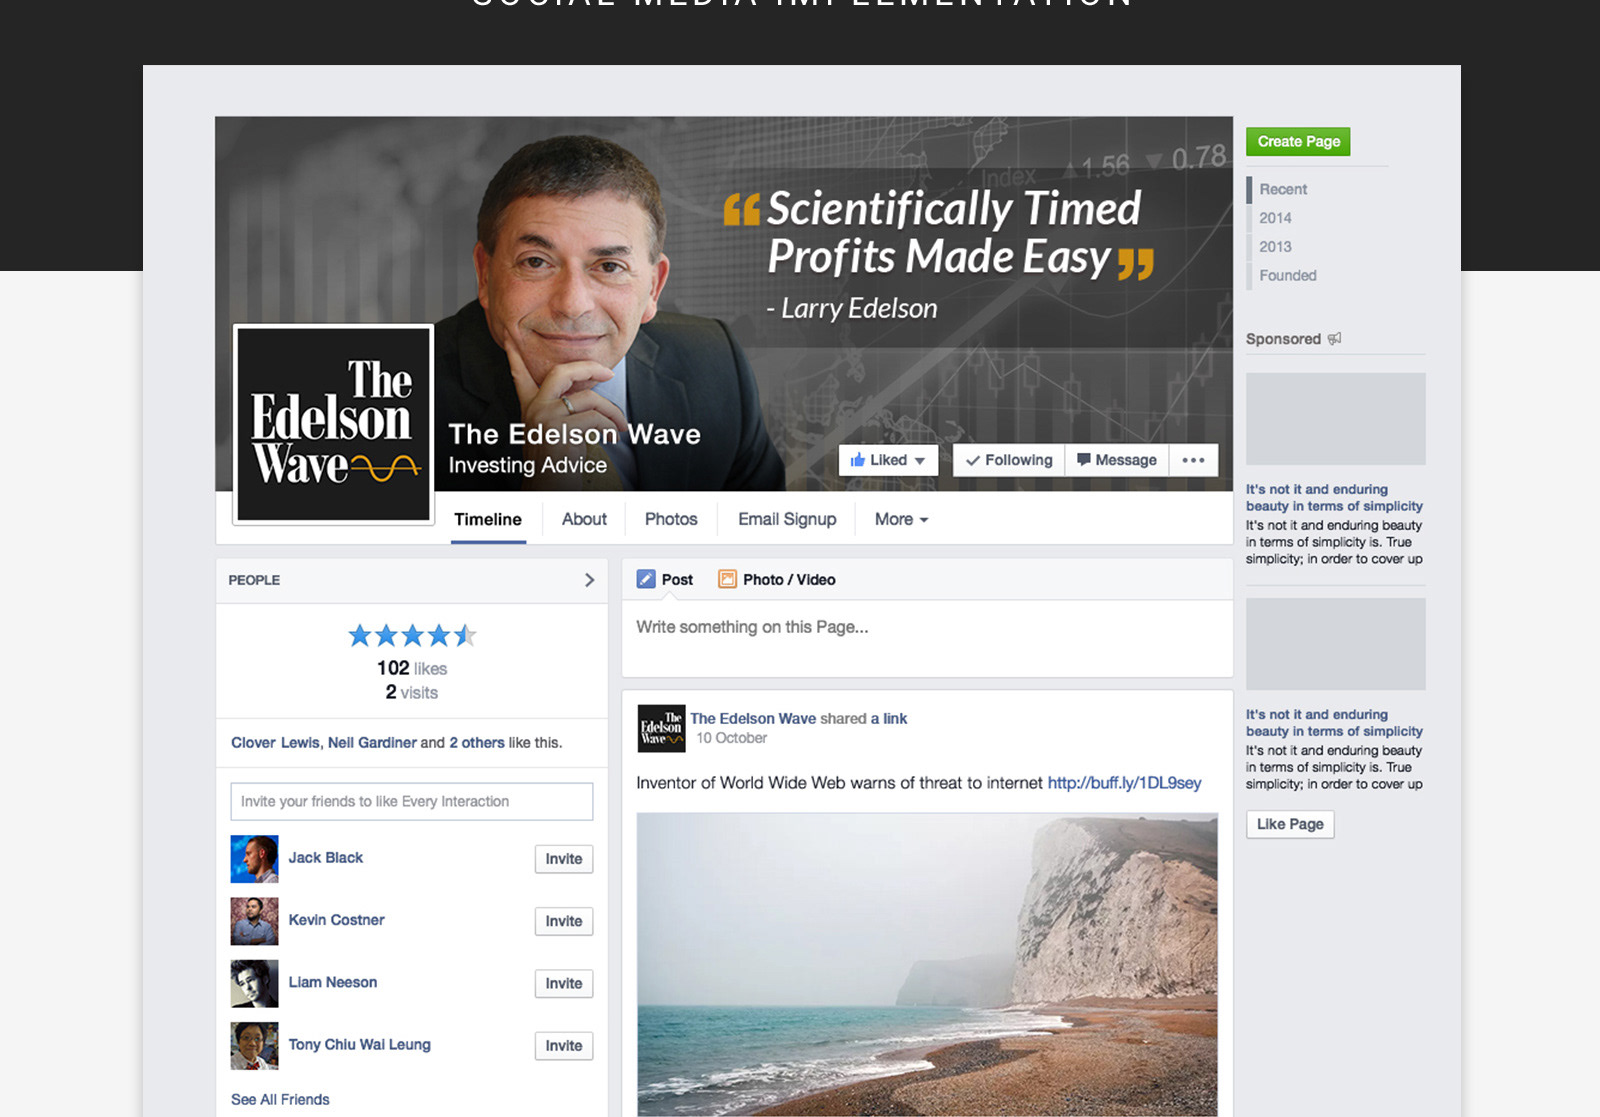
Task: Click the Investing Advice category label
Action: click(527, 465)
